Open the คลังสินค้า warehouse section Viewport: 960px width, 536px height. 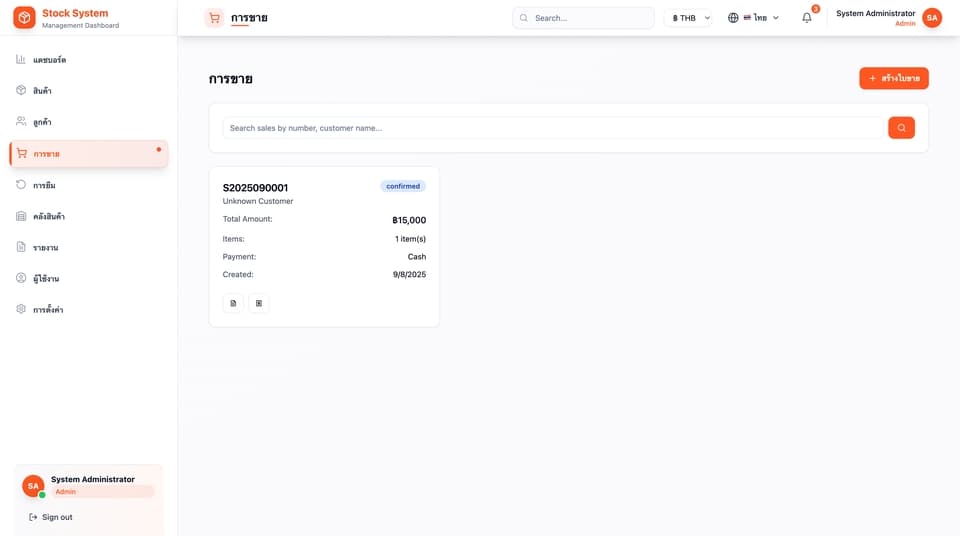(89, 216)
